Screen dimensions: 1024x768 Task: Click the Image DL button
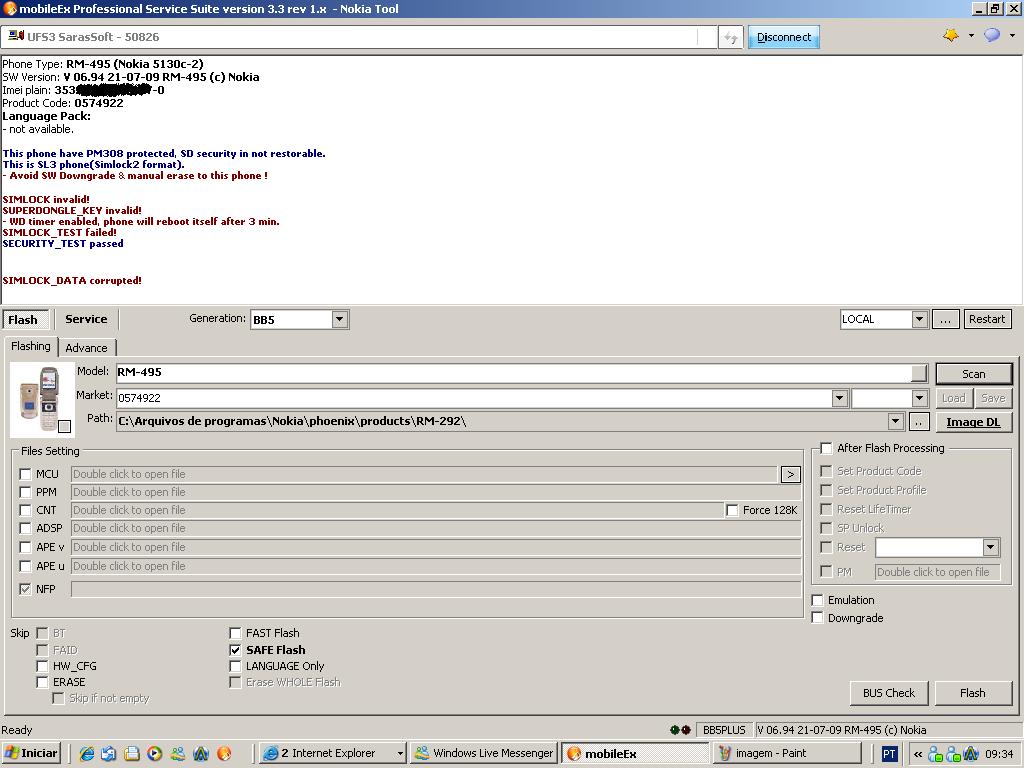pos(974,422)
